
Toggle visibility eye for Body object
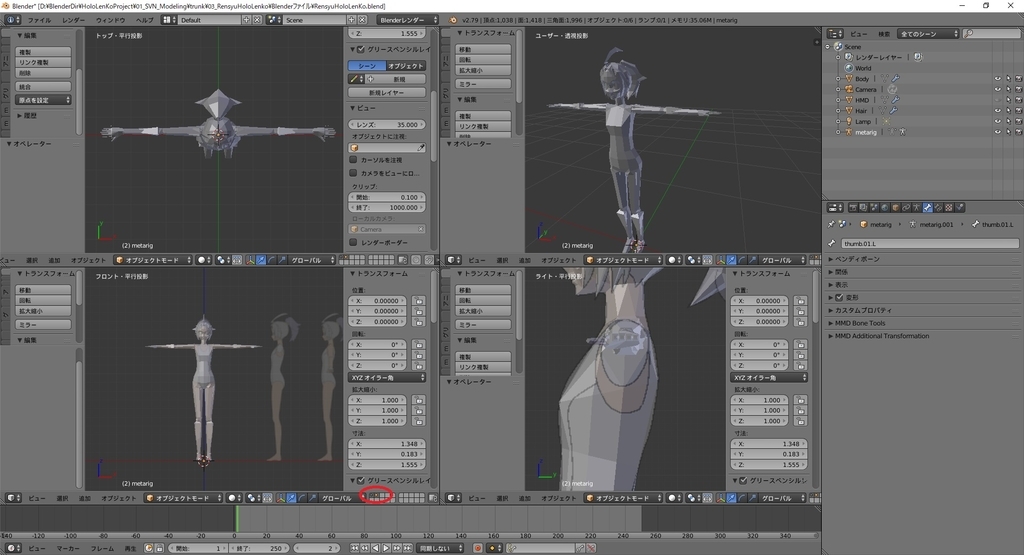point(998,78)
